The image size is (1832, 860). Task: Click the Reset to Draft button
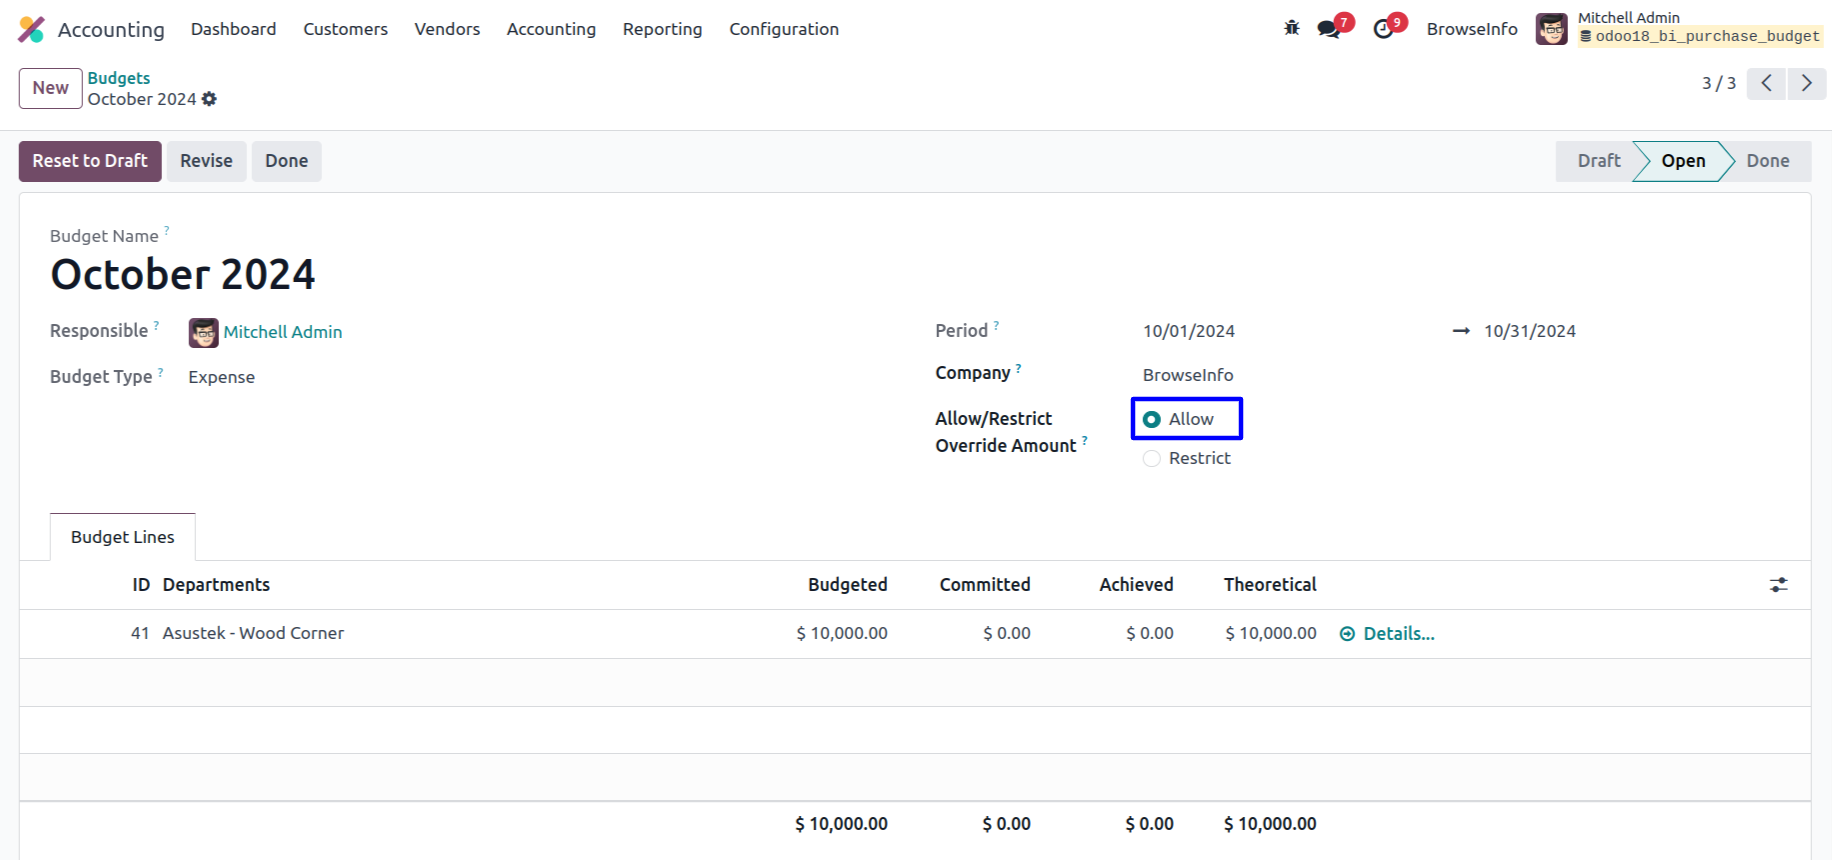click(90, 161)
